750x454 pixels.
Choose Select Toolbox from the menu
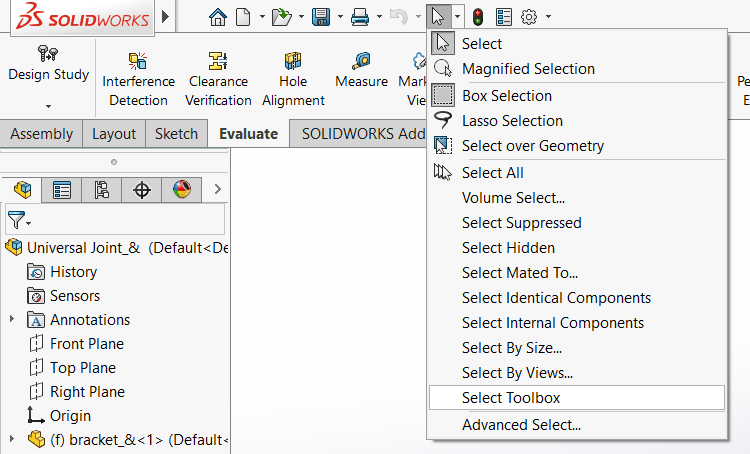tap(510, 398)
